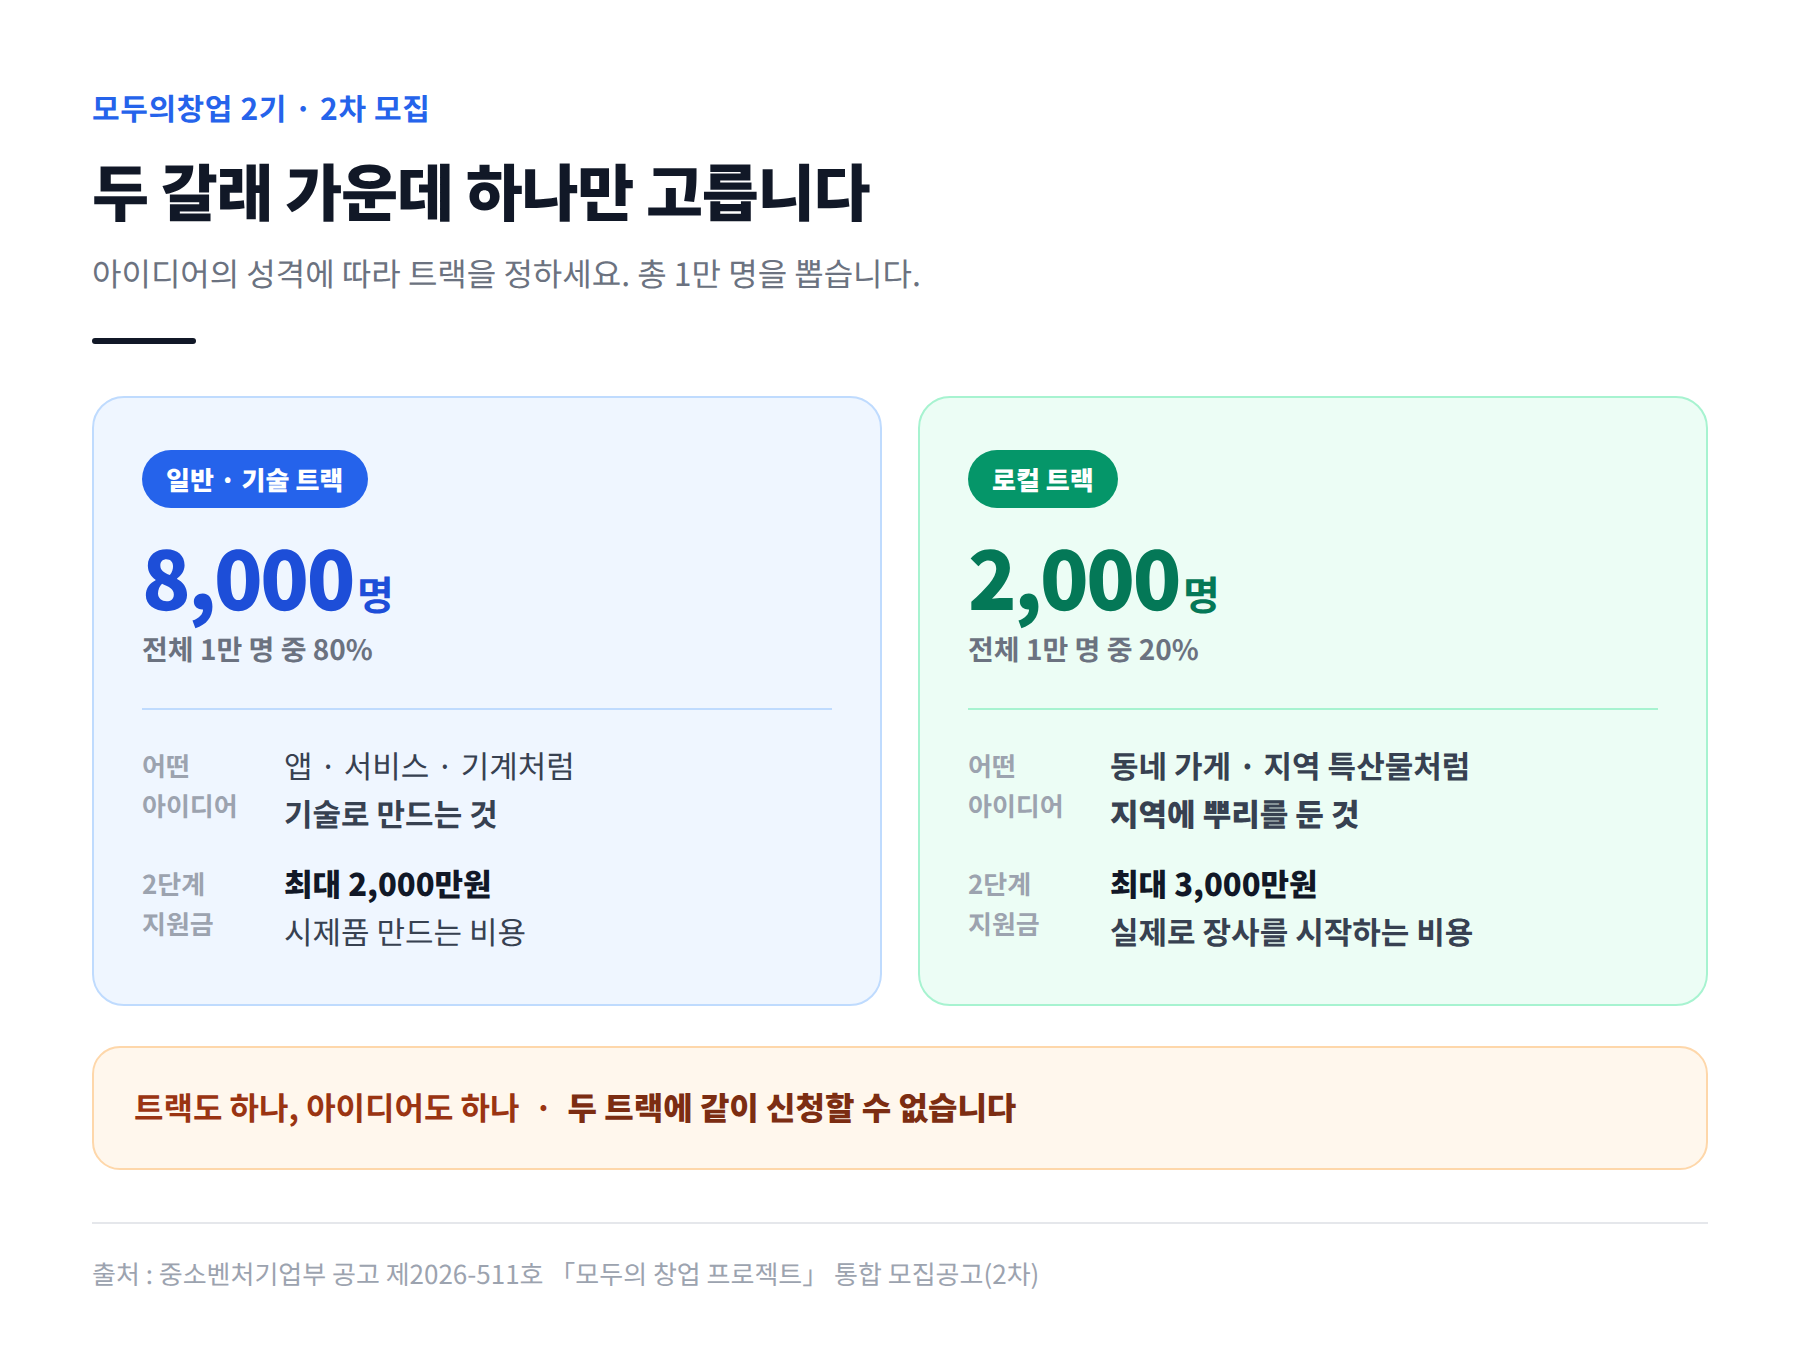The image size is (1800, 1372).
Task: Click the source citation footer text
Action: 565,1274
